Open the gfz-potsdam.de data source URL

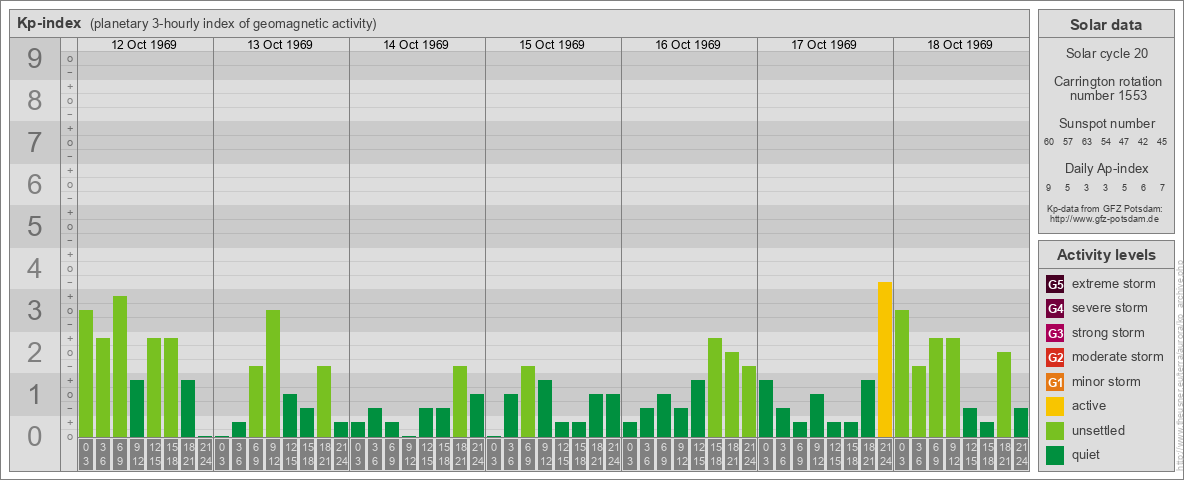tap(1104, 219)
